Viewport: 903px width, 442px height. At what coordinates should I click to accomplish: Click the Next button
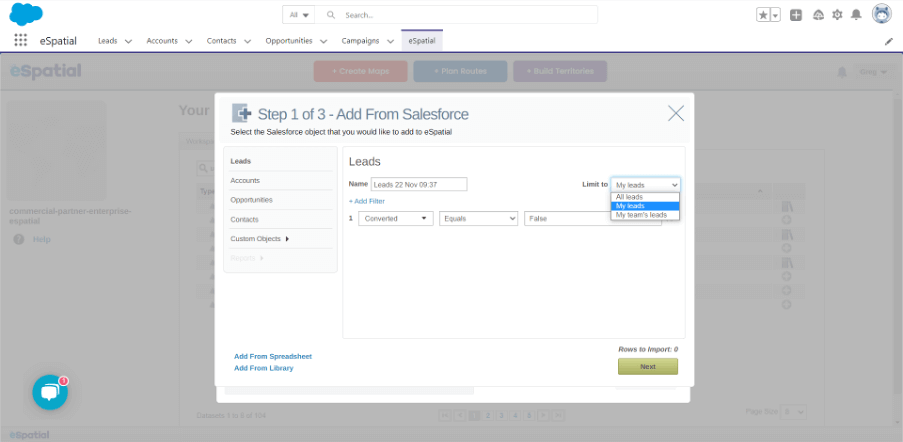[x=648, y=367]
